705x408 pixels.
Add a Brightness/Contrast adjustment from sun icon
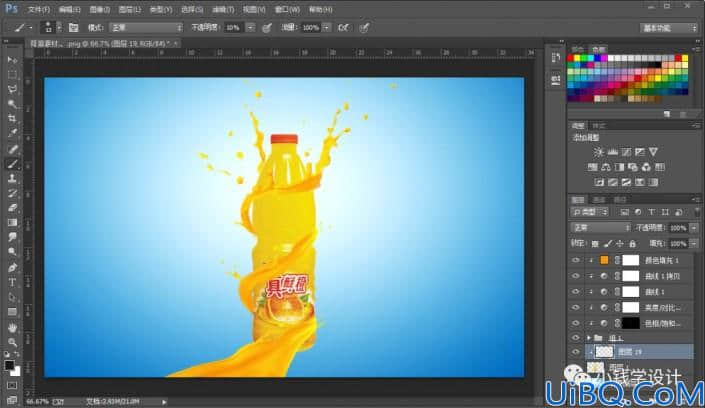[598, 152]
